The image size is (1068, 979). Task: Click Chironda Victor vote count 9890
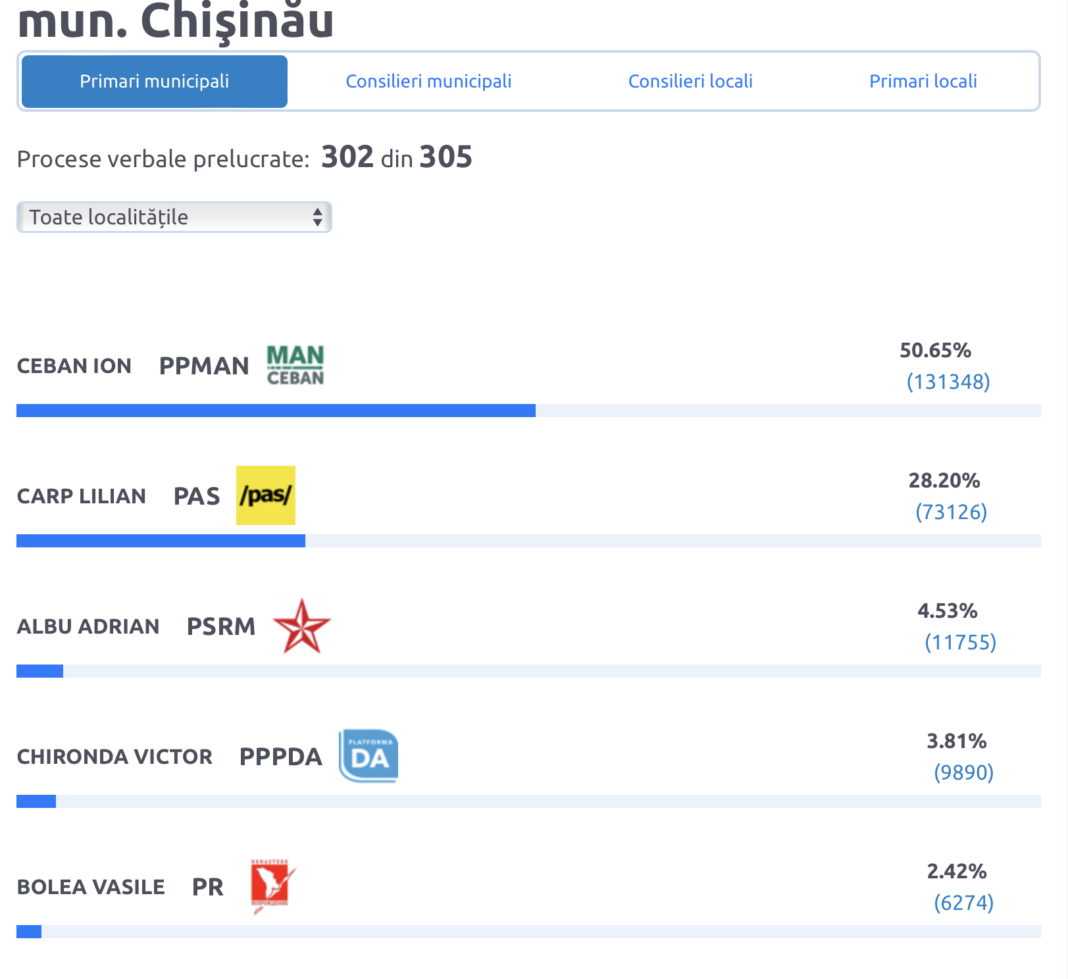[x=963, y=773]
